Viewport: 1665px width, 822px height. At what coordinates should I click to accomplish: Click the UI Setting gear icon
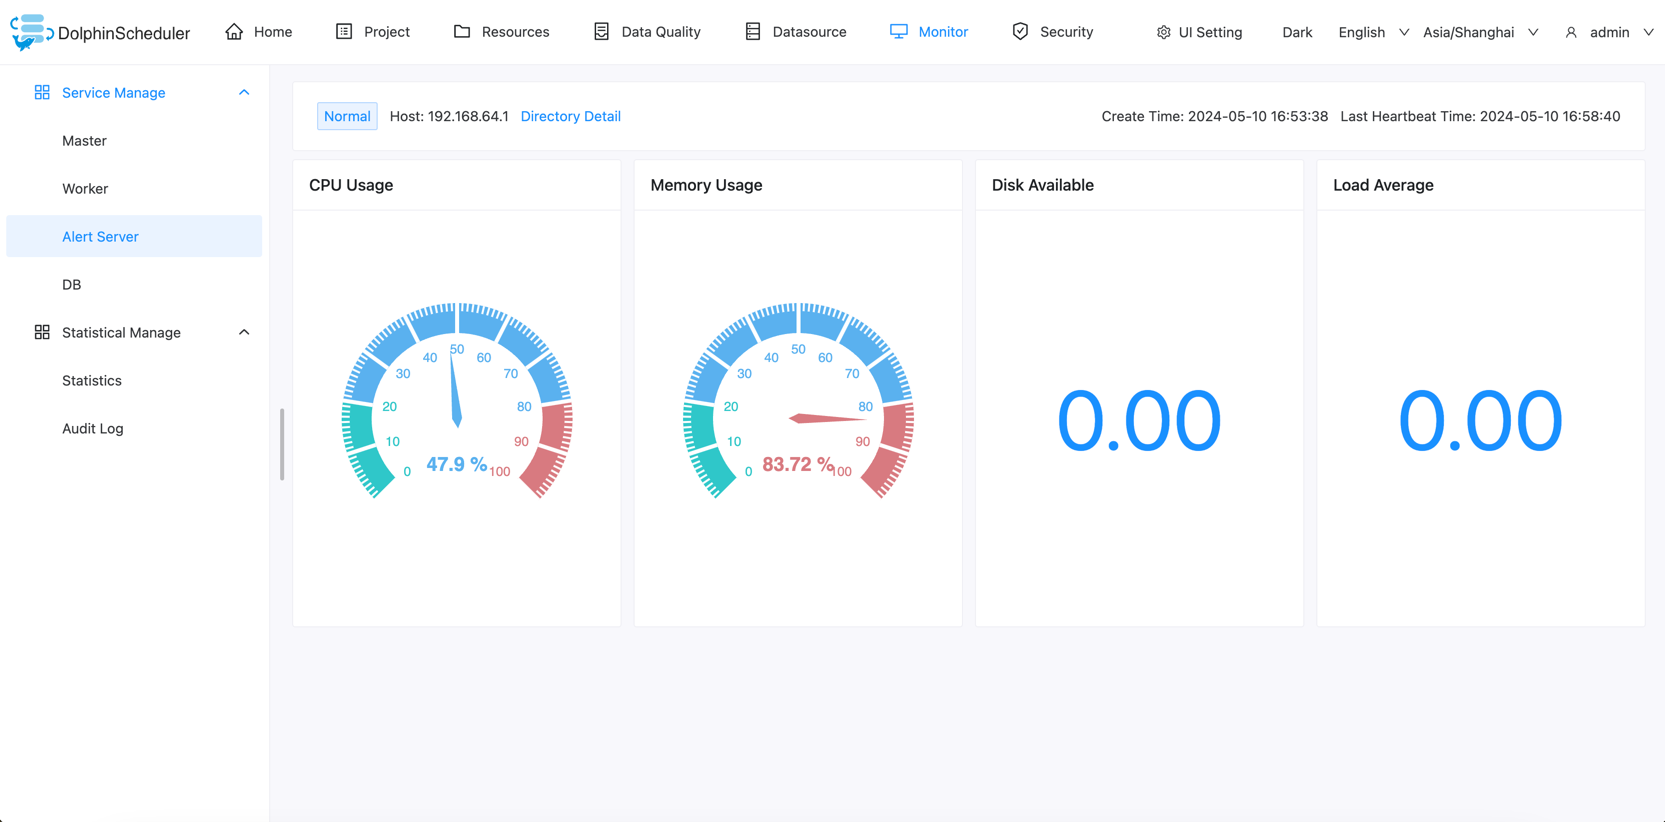(x=1163, y=32)
